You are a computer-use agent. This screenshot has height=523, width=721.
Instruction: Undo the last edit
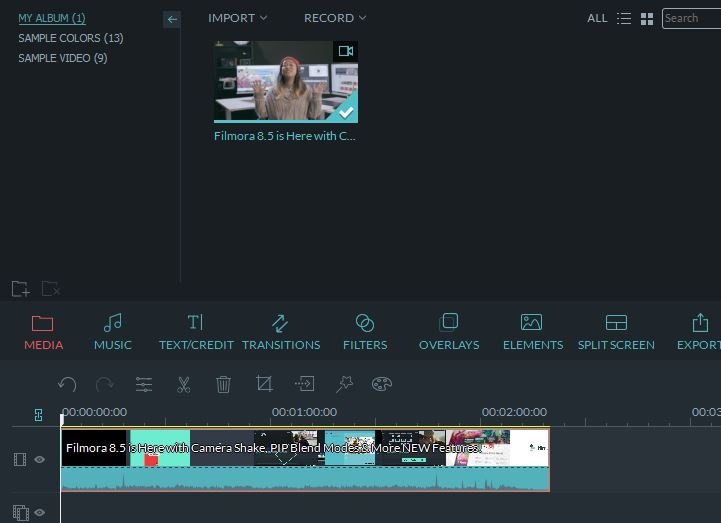pyautogui.click(x=67, y=384)
